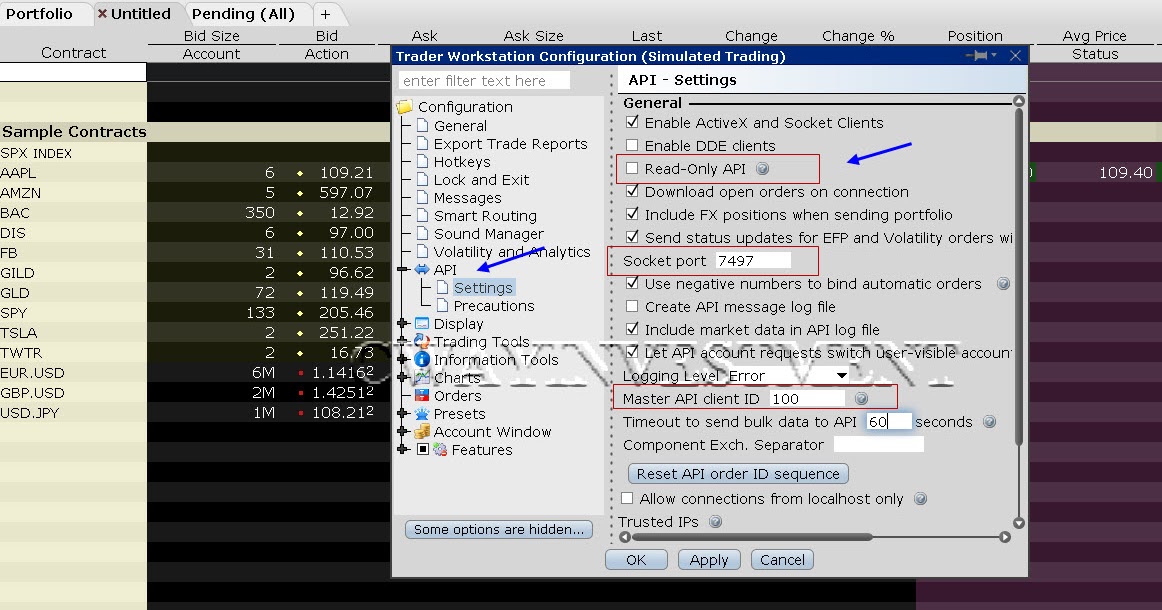Click the Reset API order ID sequence button
1162x610 pixels.
point(737,473)
